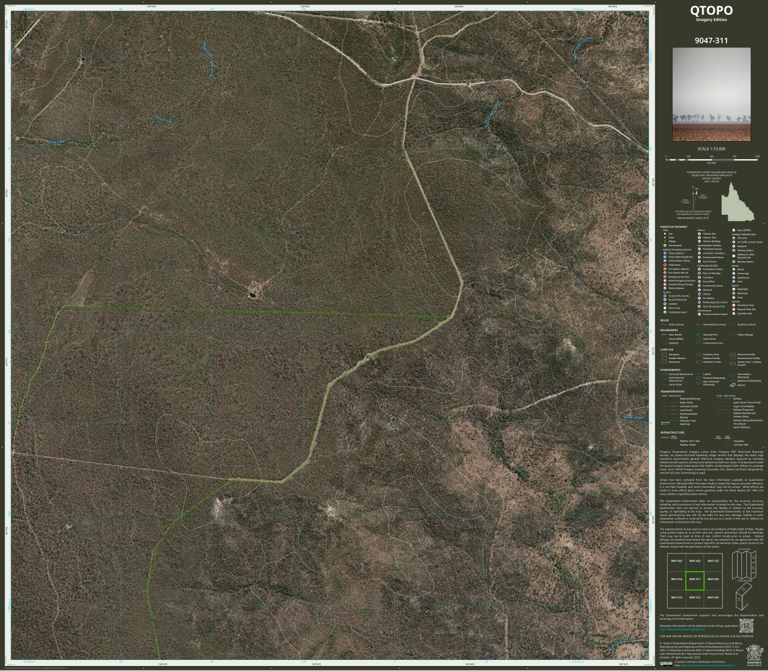Screen dimensions: 768x671
Task: Click the Lighthouse legend symbol
Action: 734,278
